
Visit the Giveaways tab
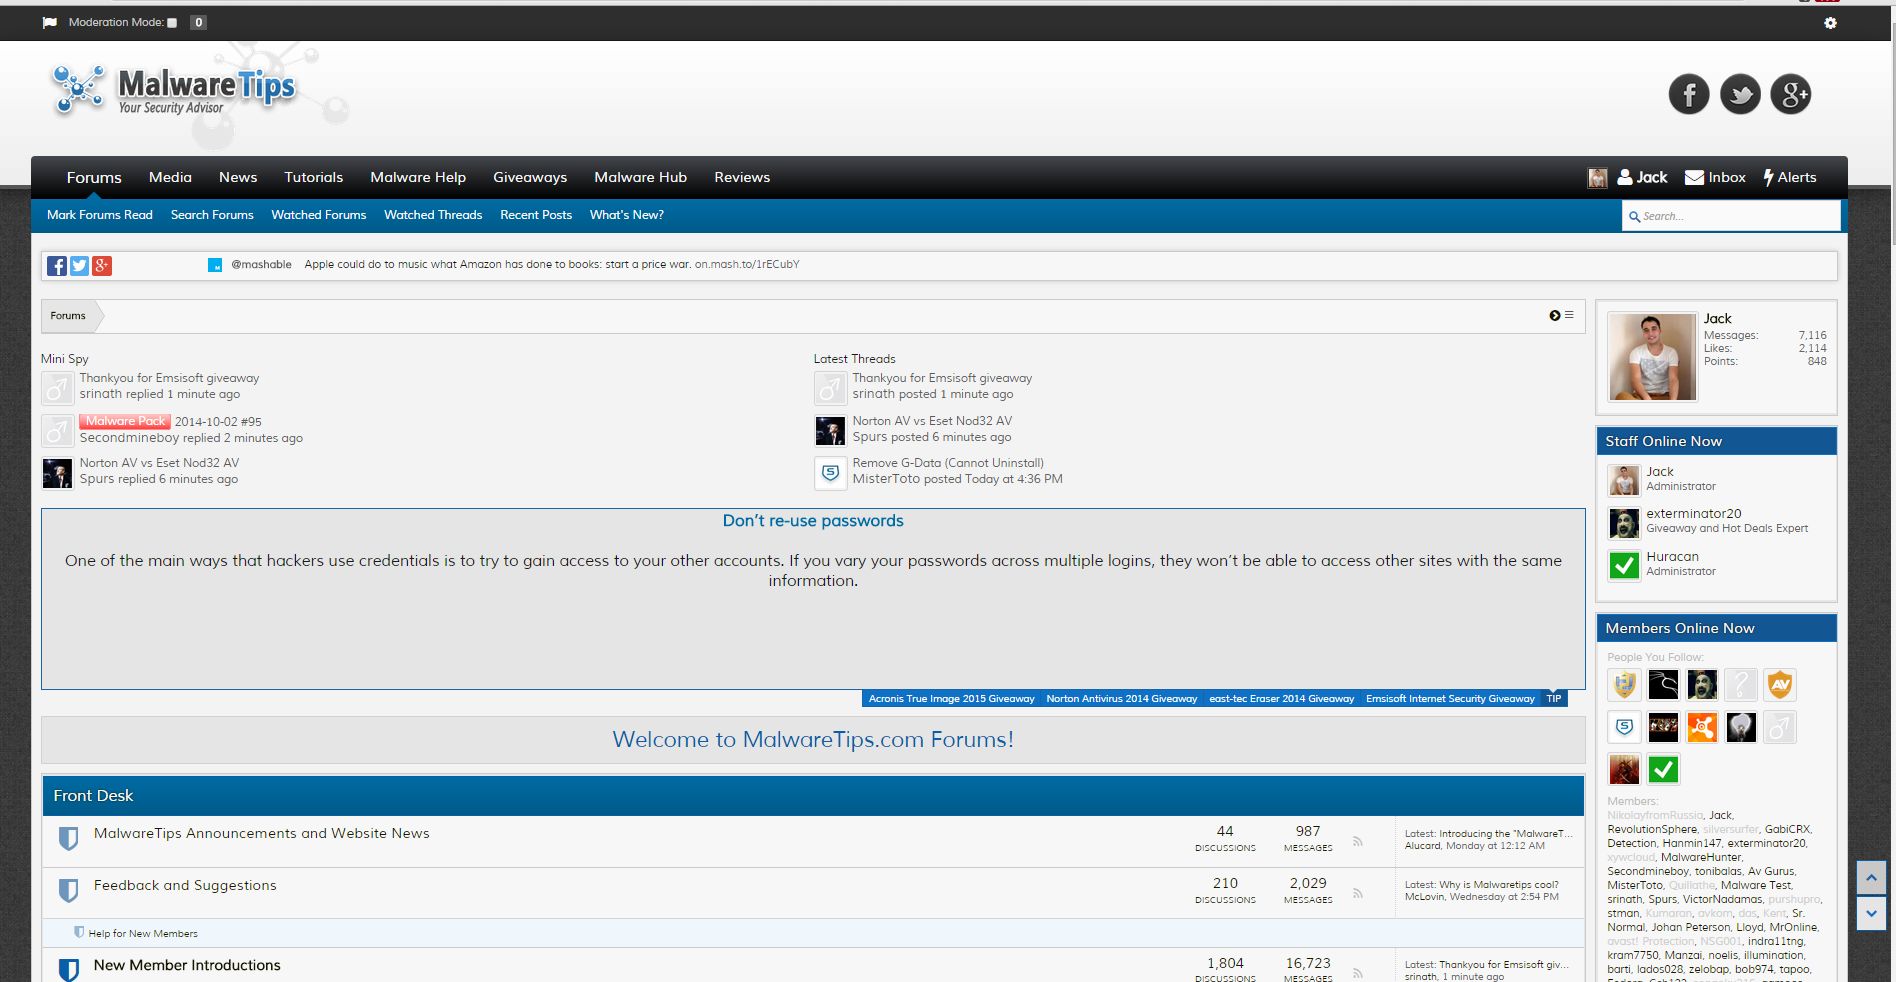[x=530, y=177]
